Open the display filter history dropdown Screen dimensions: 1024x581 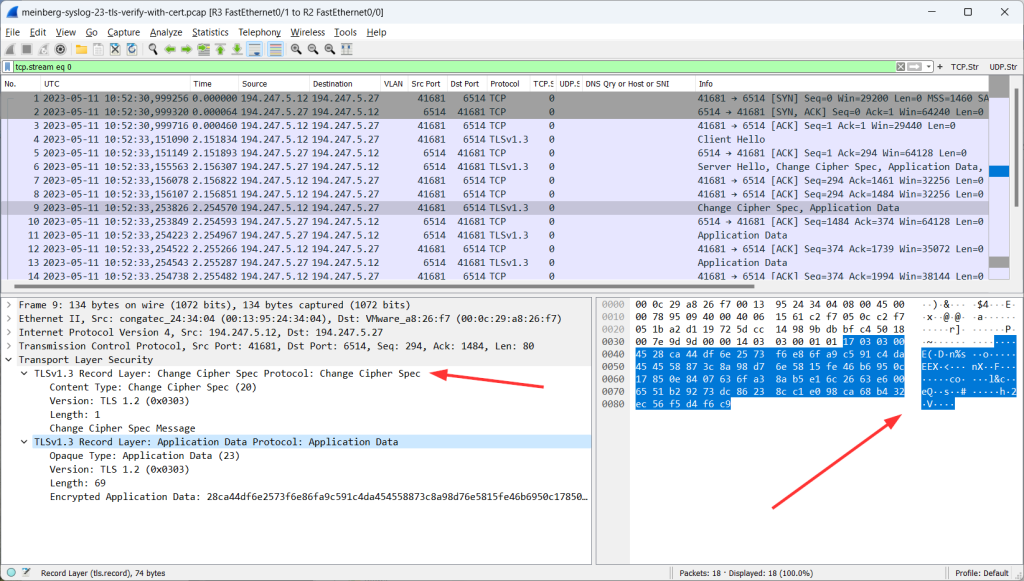coord(928,67)
